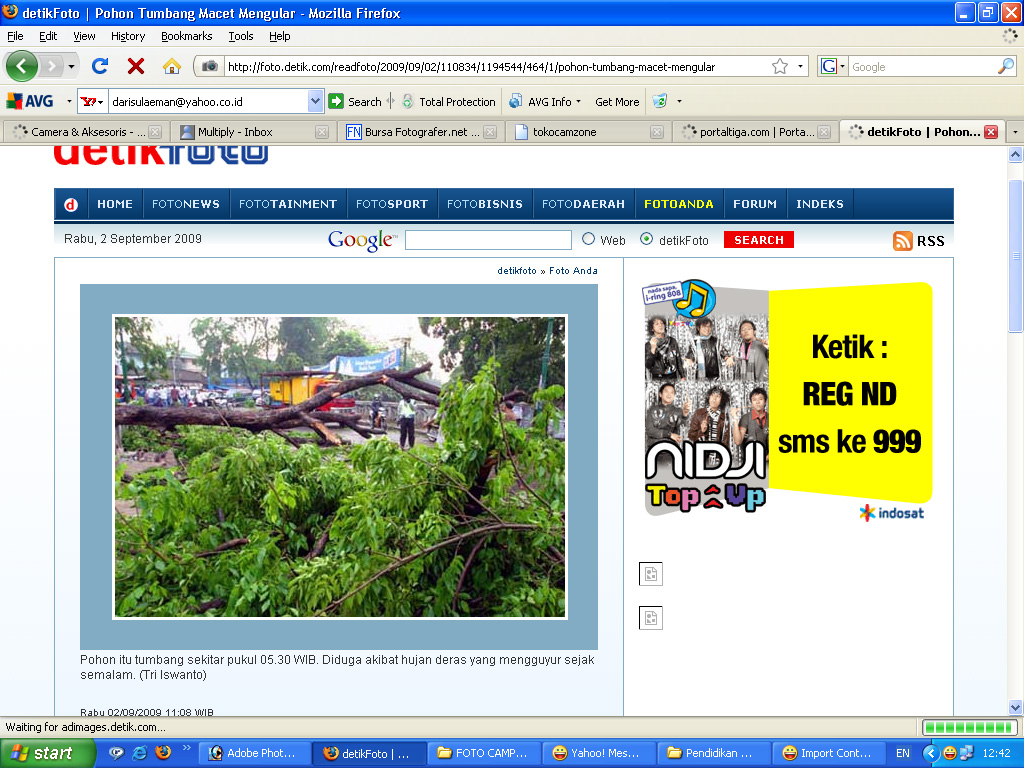List all tabs dropdown arrow
This screenshot has height=768, width=1024.
pyautogui.click(x=1015, y=132)
